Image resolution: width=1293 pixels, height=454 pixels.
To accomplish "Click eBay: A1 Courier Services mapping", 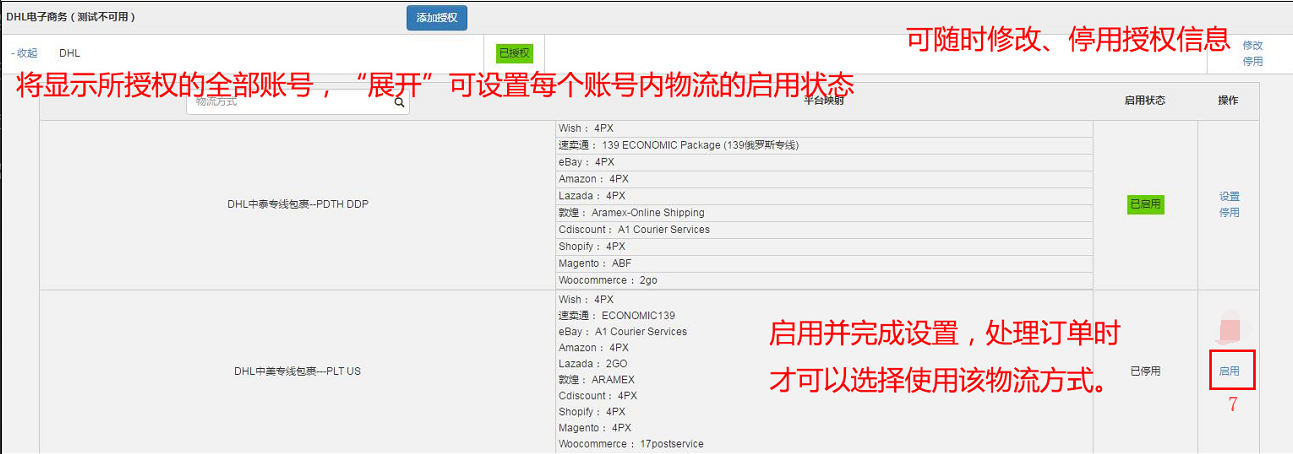I will (623, 331).
